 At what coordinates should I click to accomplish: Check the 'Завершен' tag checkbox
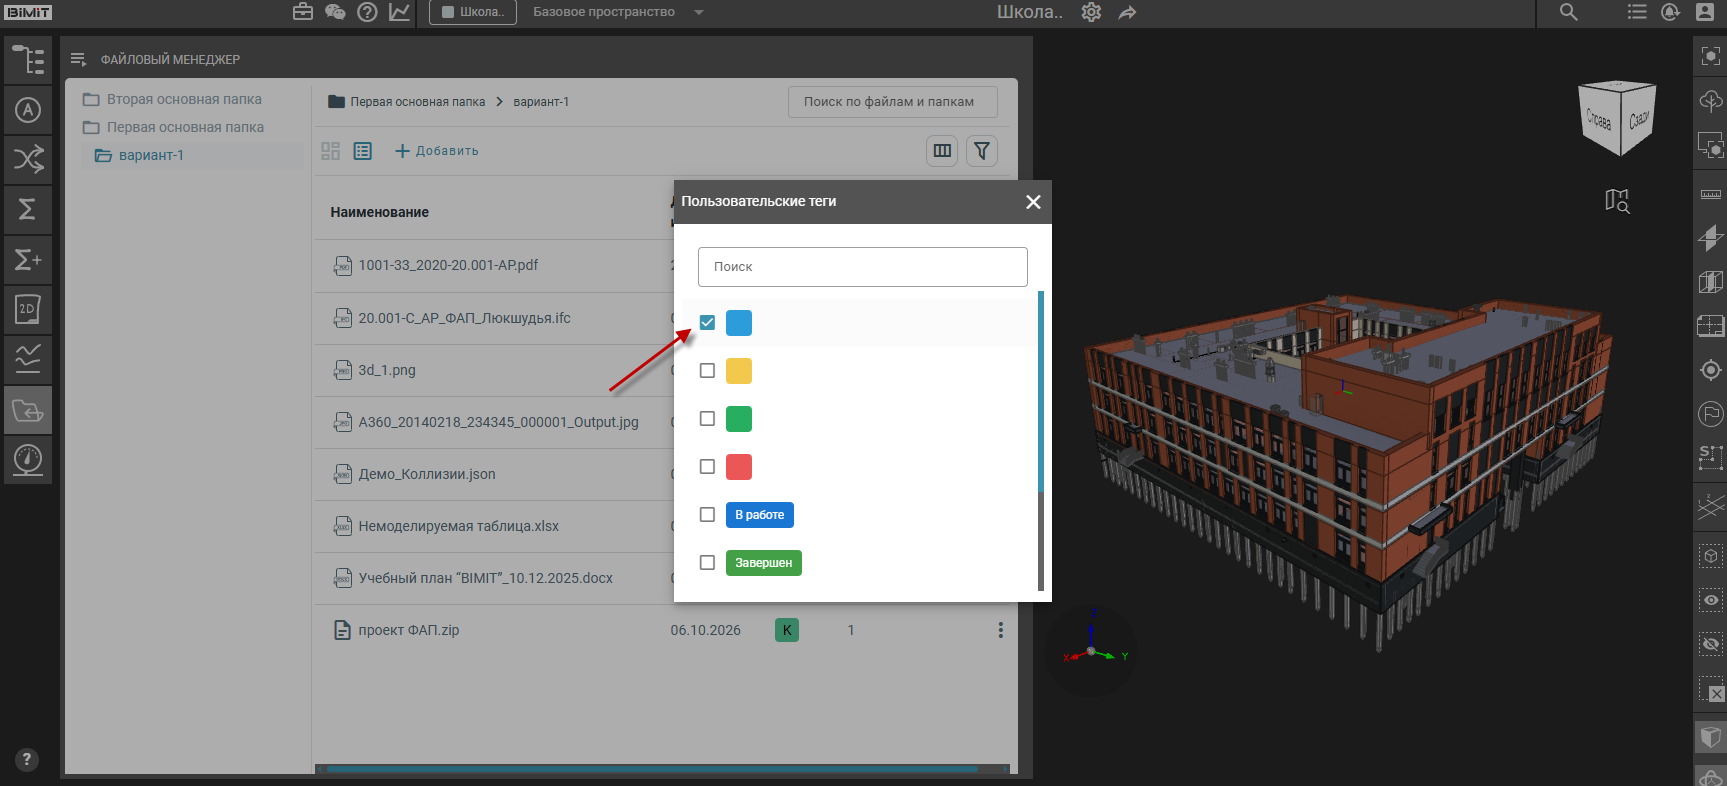707,562
